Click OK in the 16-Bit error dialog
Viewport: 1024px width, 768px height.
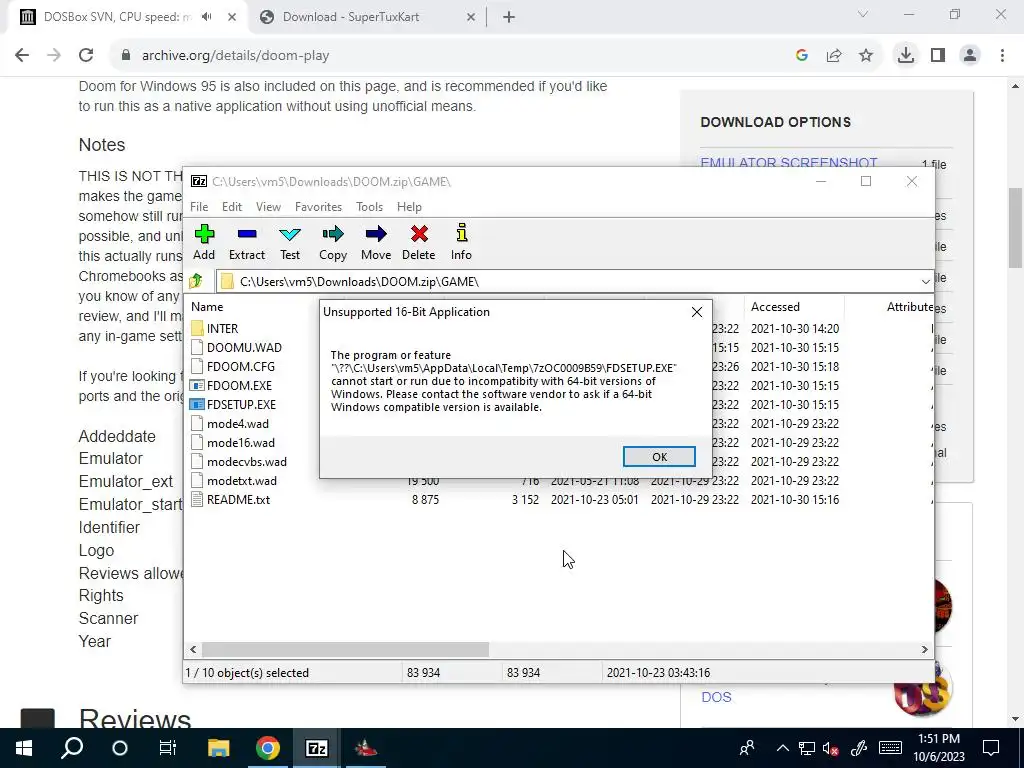[x=659, y=456]
